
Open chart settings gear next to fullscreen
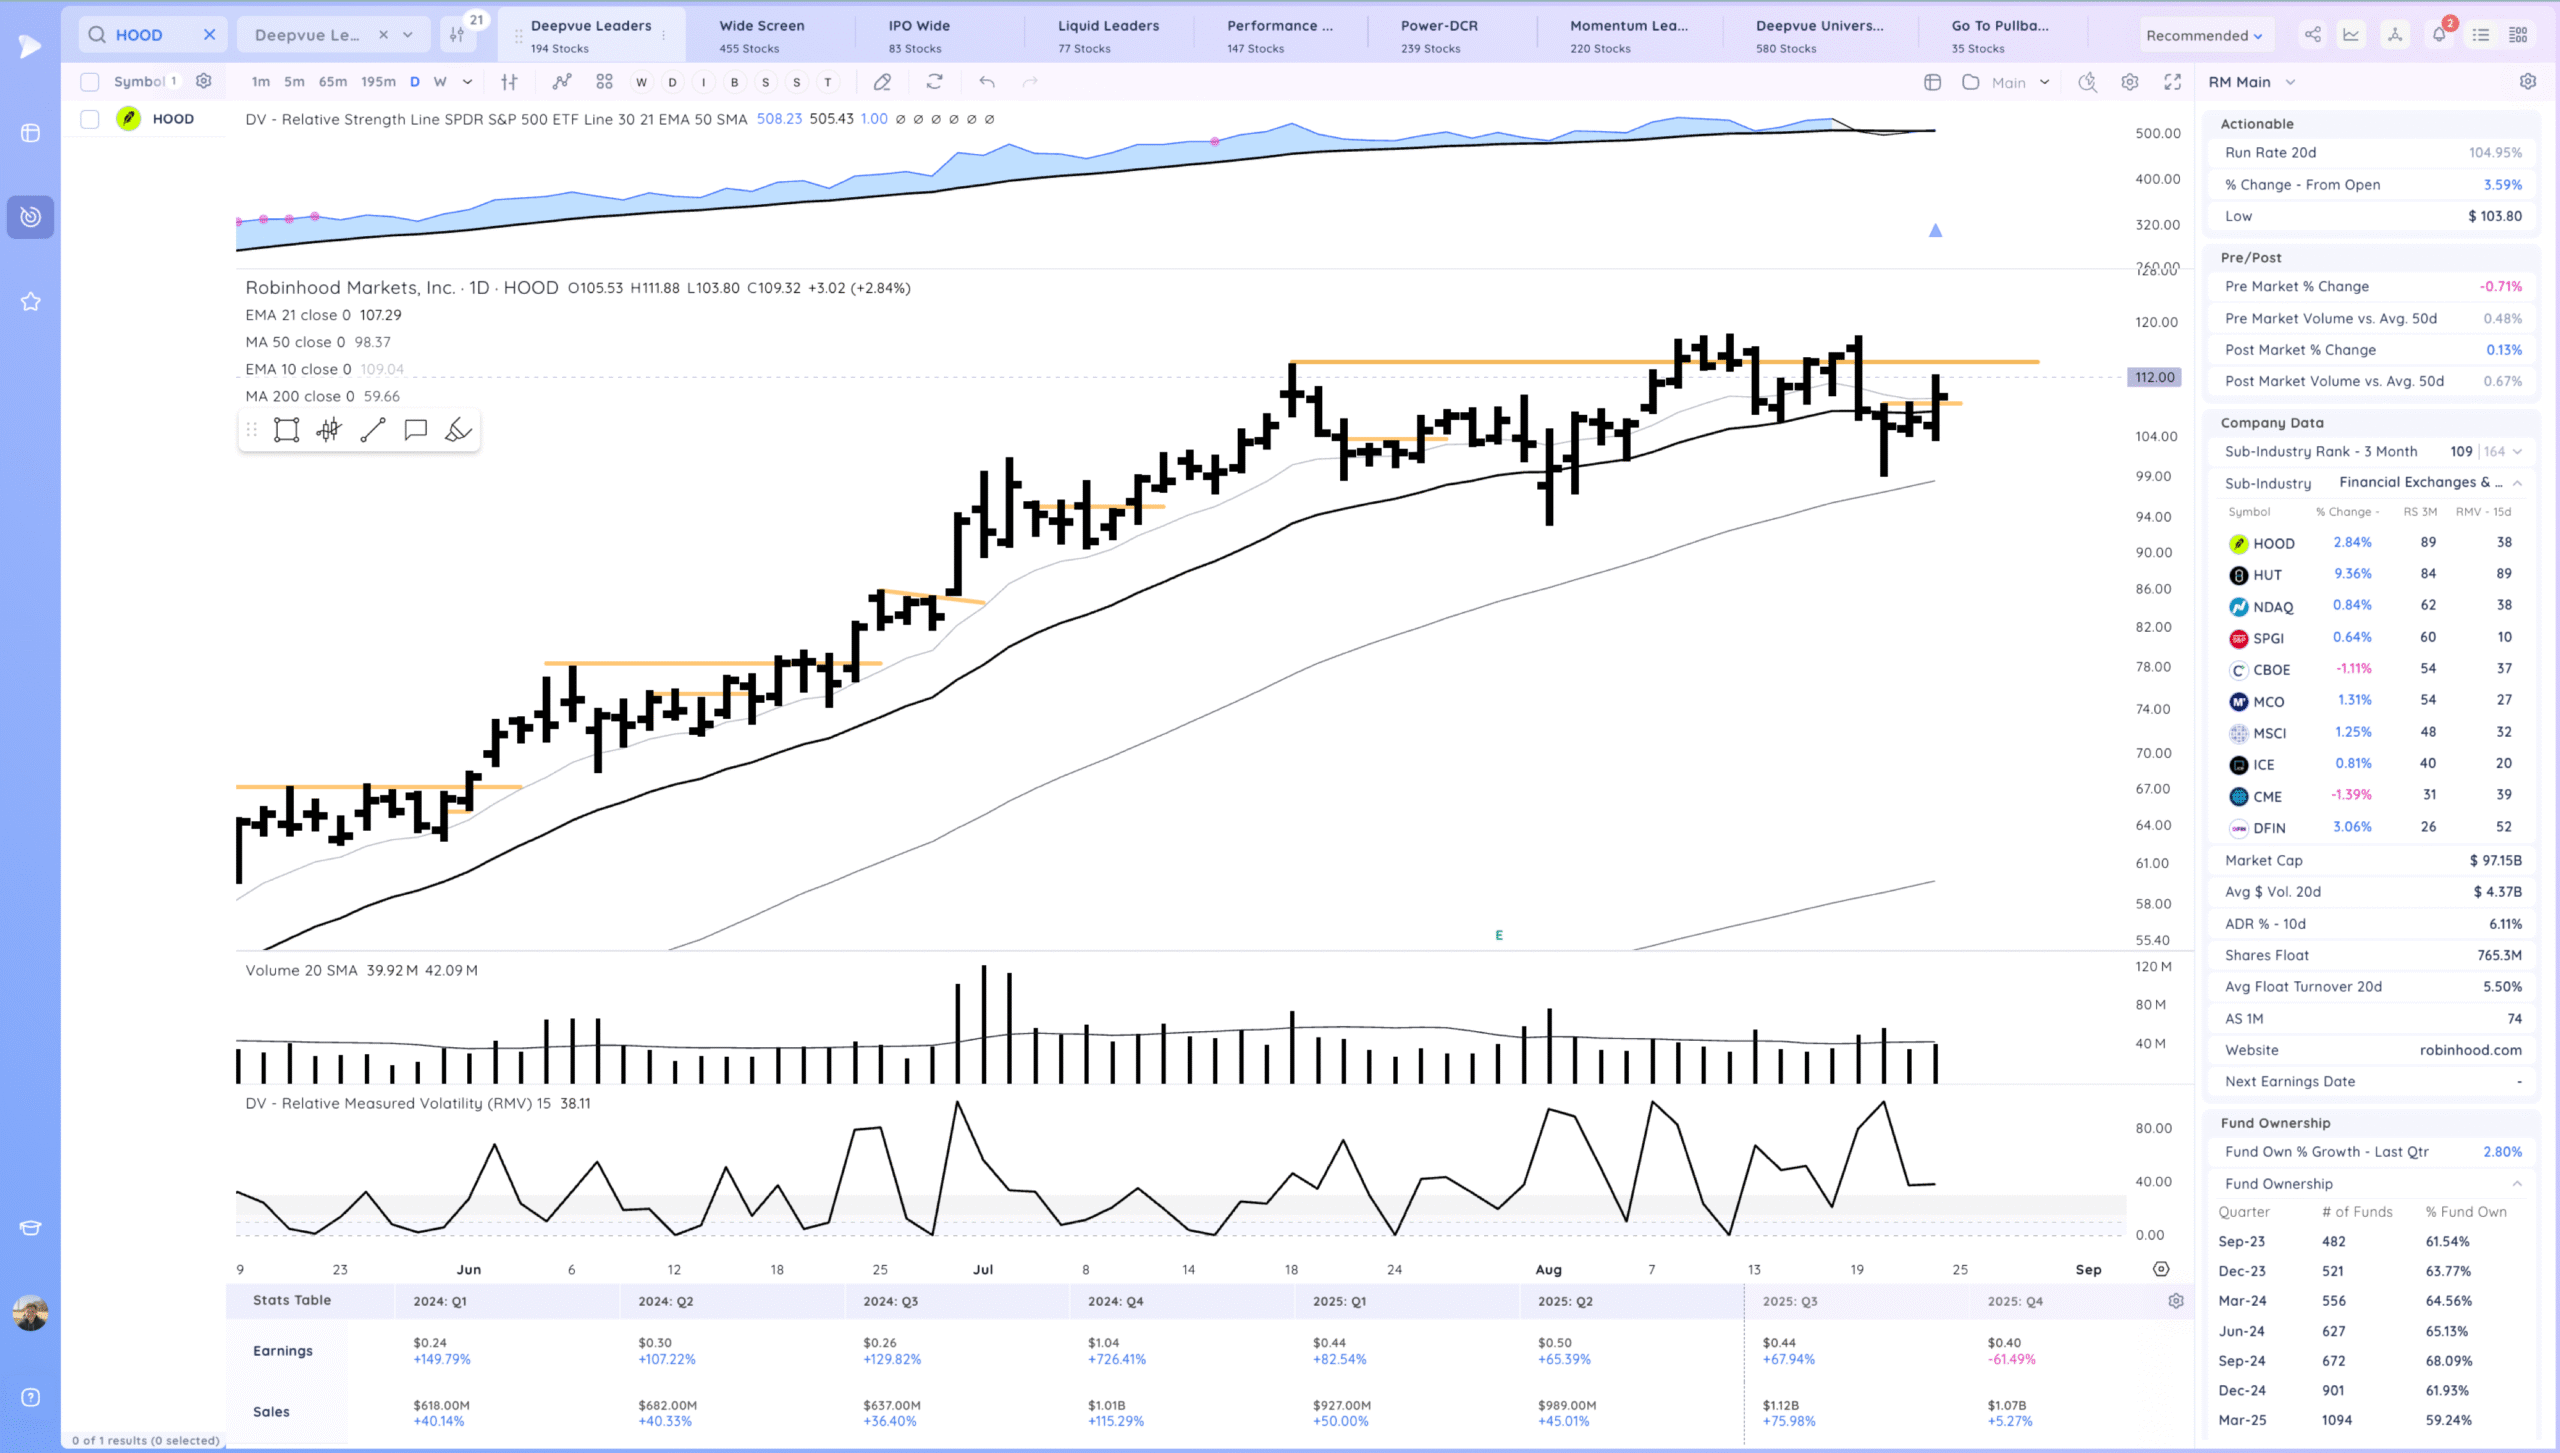click(2130, 82)
